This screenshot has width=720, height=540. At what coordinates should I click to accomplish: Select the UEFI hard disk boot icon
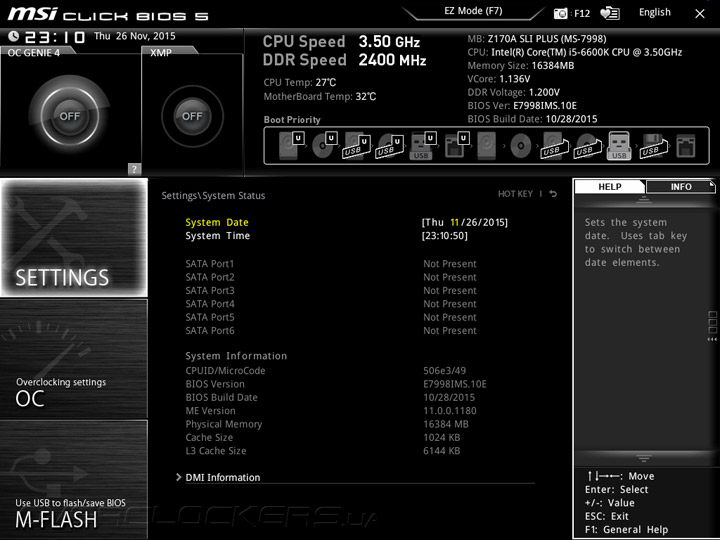pos(291,146)
